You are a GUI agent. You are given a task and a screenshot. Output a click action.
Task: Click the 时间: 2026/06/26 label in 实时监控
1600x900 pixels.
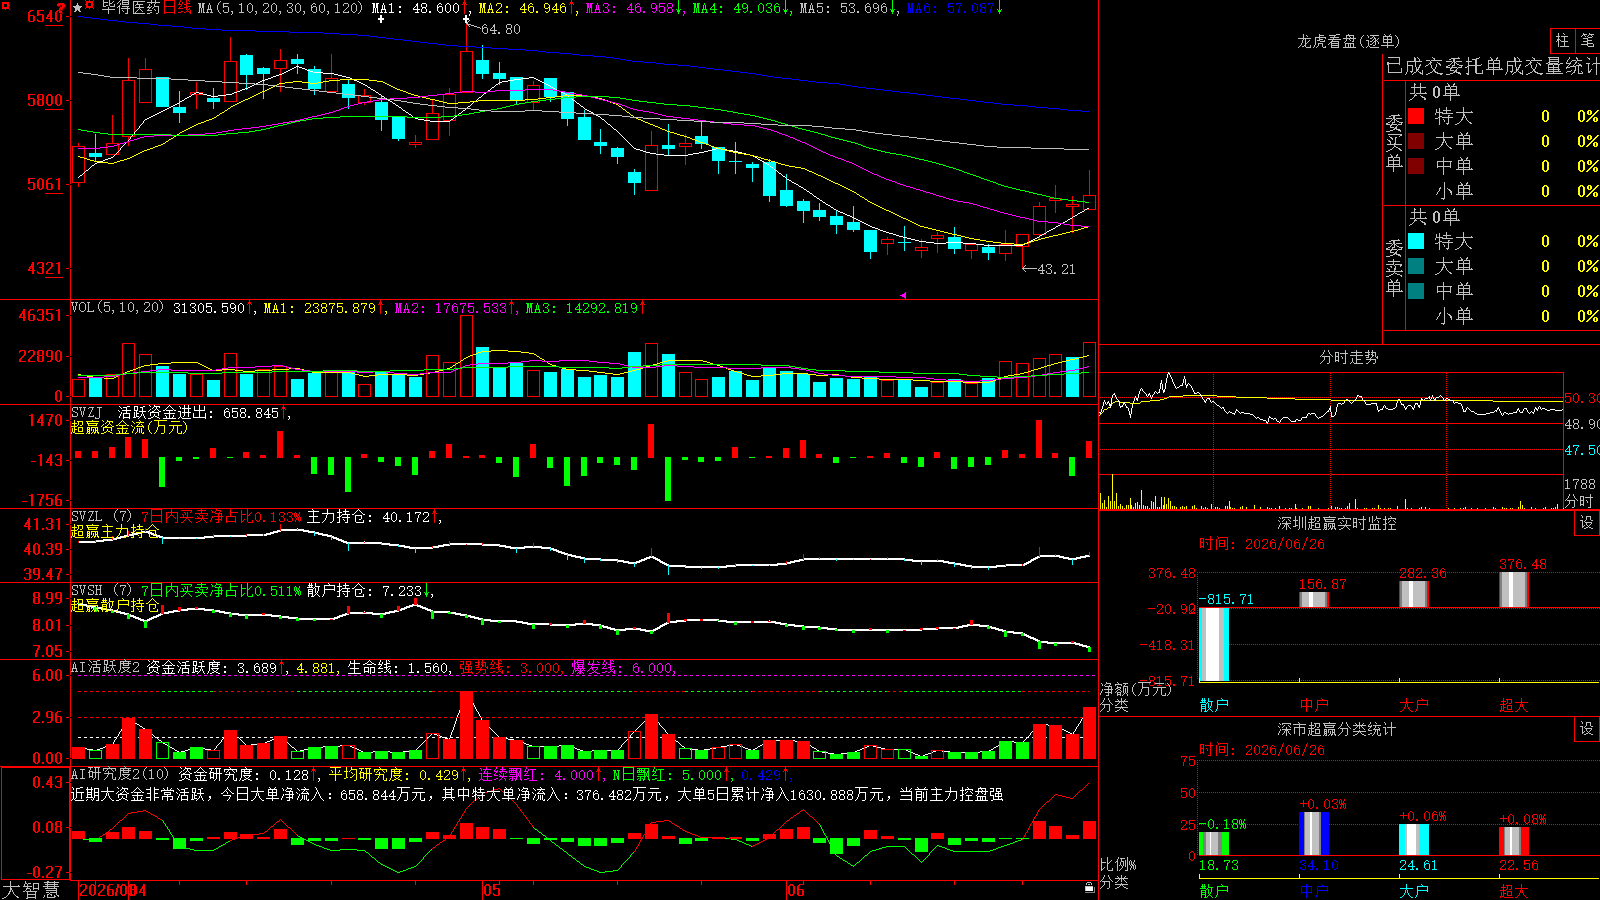coord(1262,544)
